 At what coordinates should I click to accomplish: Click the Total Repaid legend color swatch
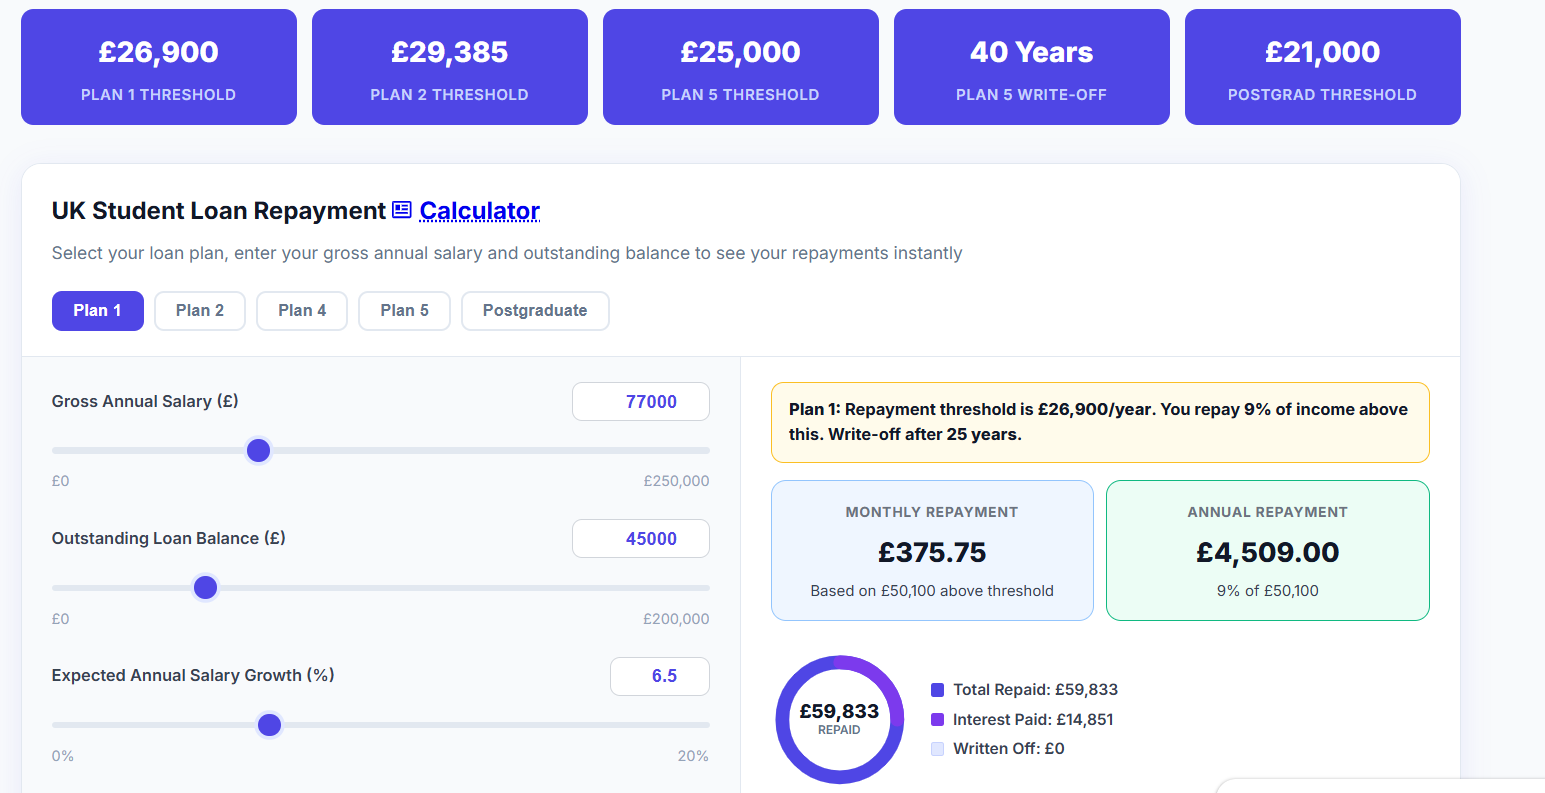point(937,690)
